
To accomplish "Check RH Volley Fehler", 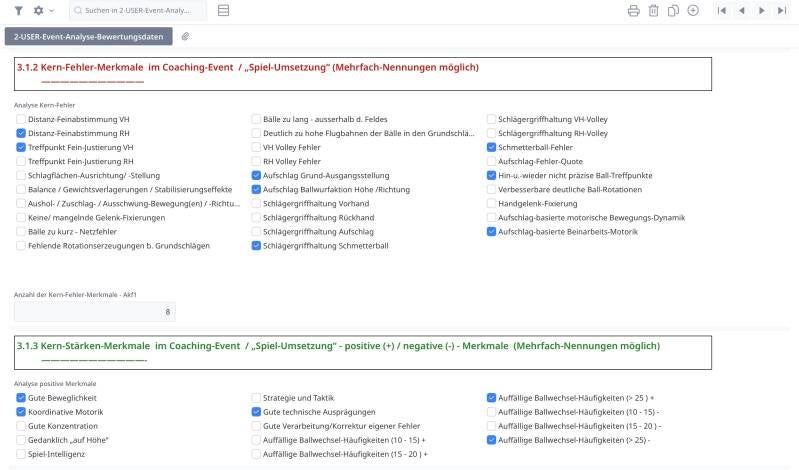I will 256,161.
